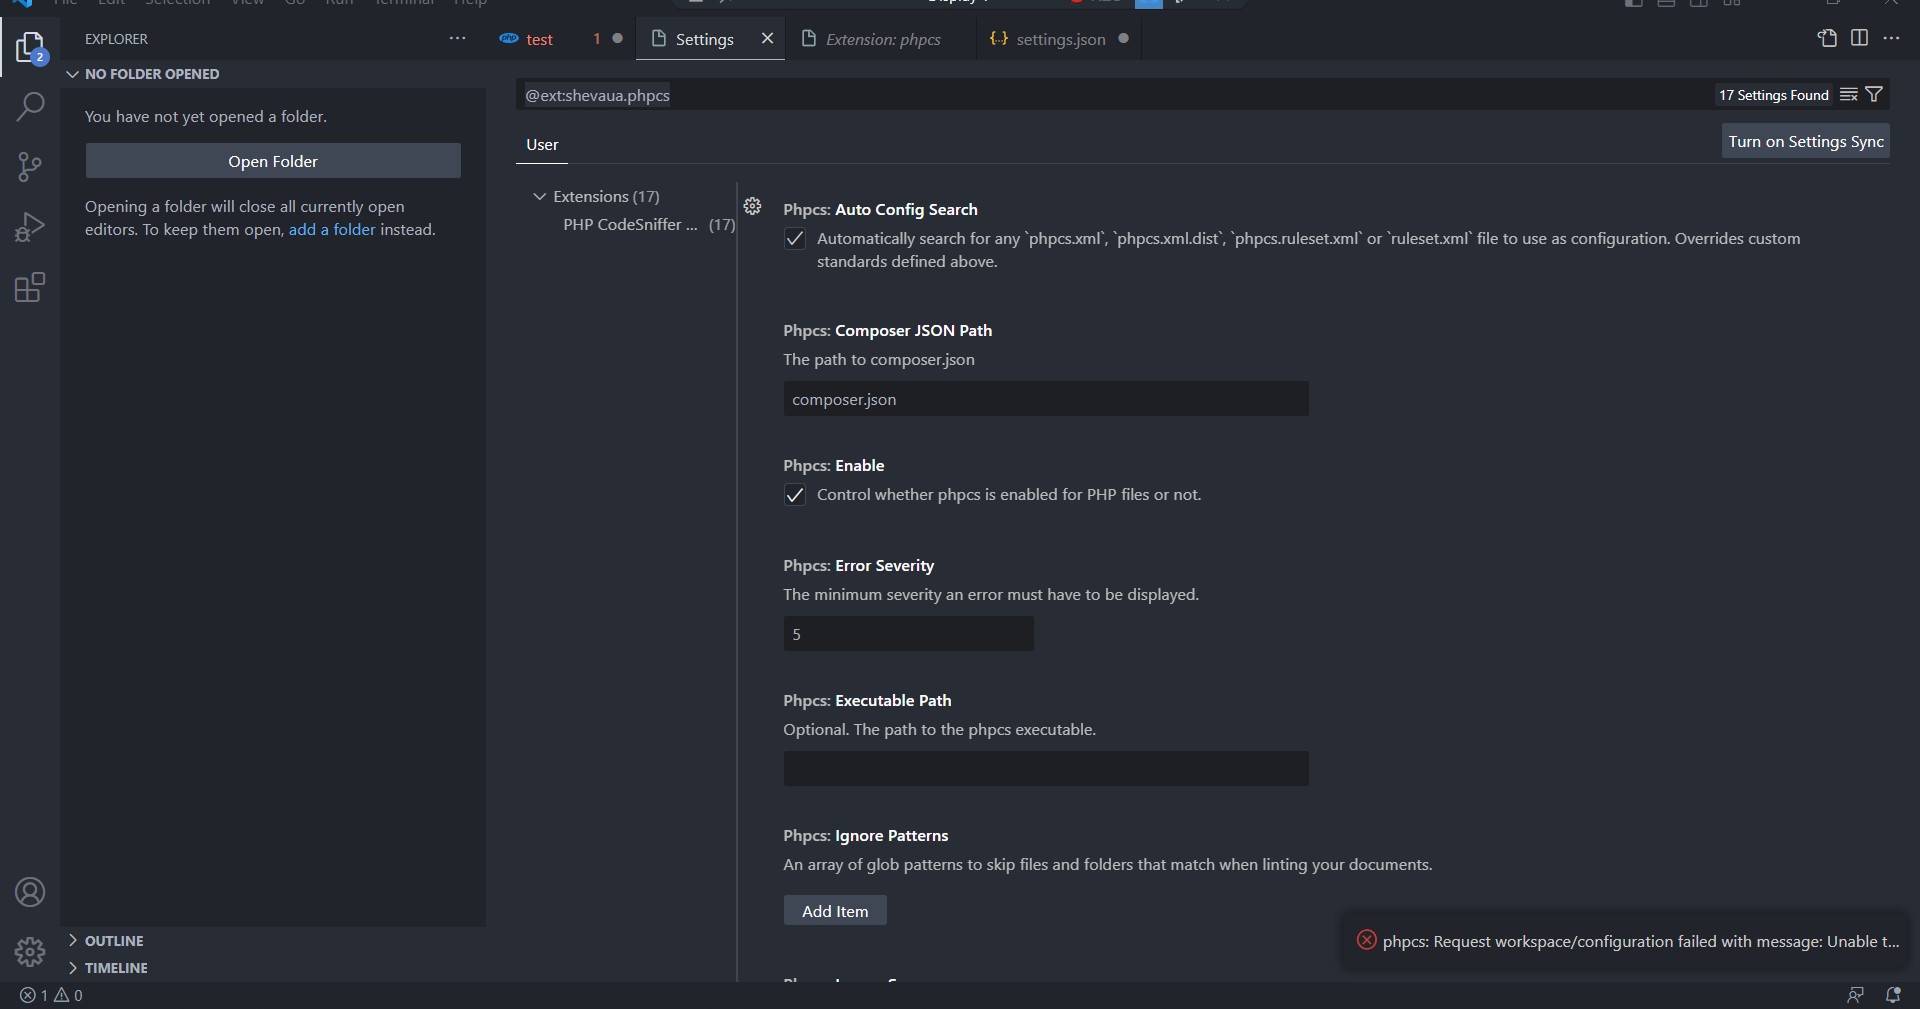Open the settings filter funnel menu
The width and height of the screenshot is (1920, 1009).
(x=1875, y=95)
